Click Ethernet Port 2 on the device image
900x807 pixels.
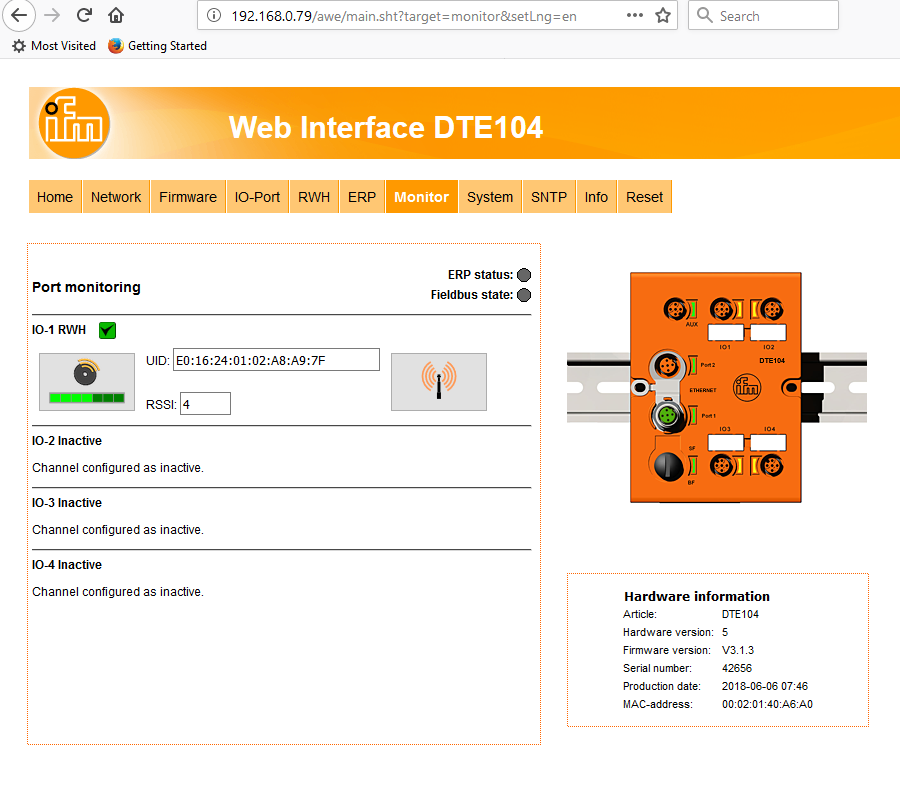667,366
